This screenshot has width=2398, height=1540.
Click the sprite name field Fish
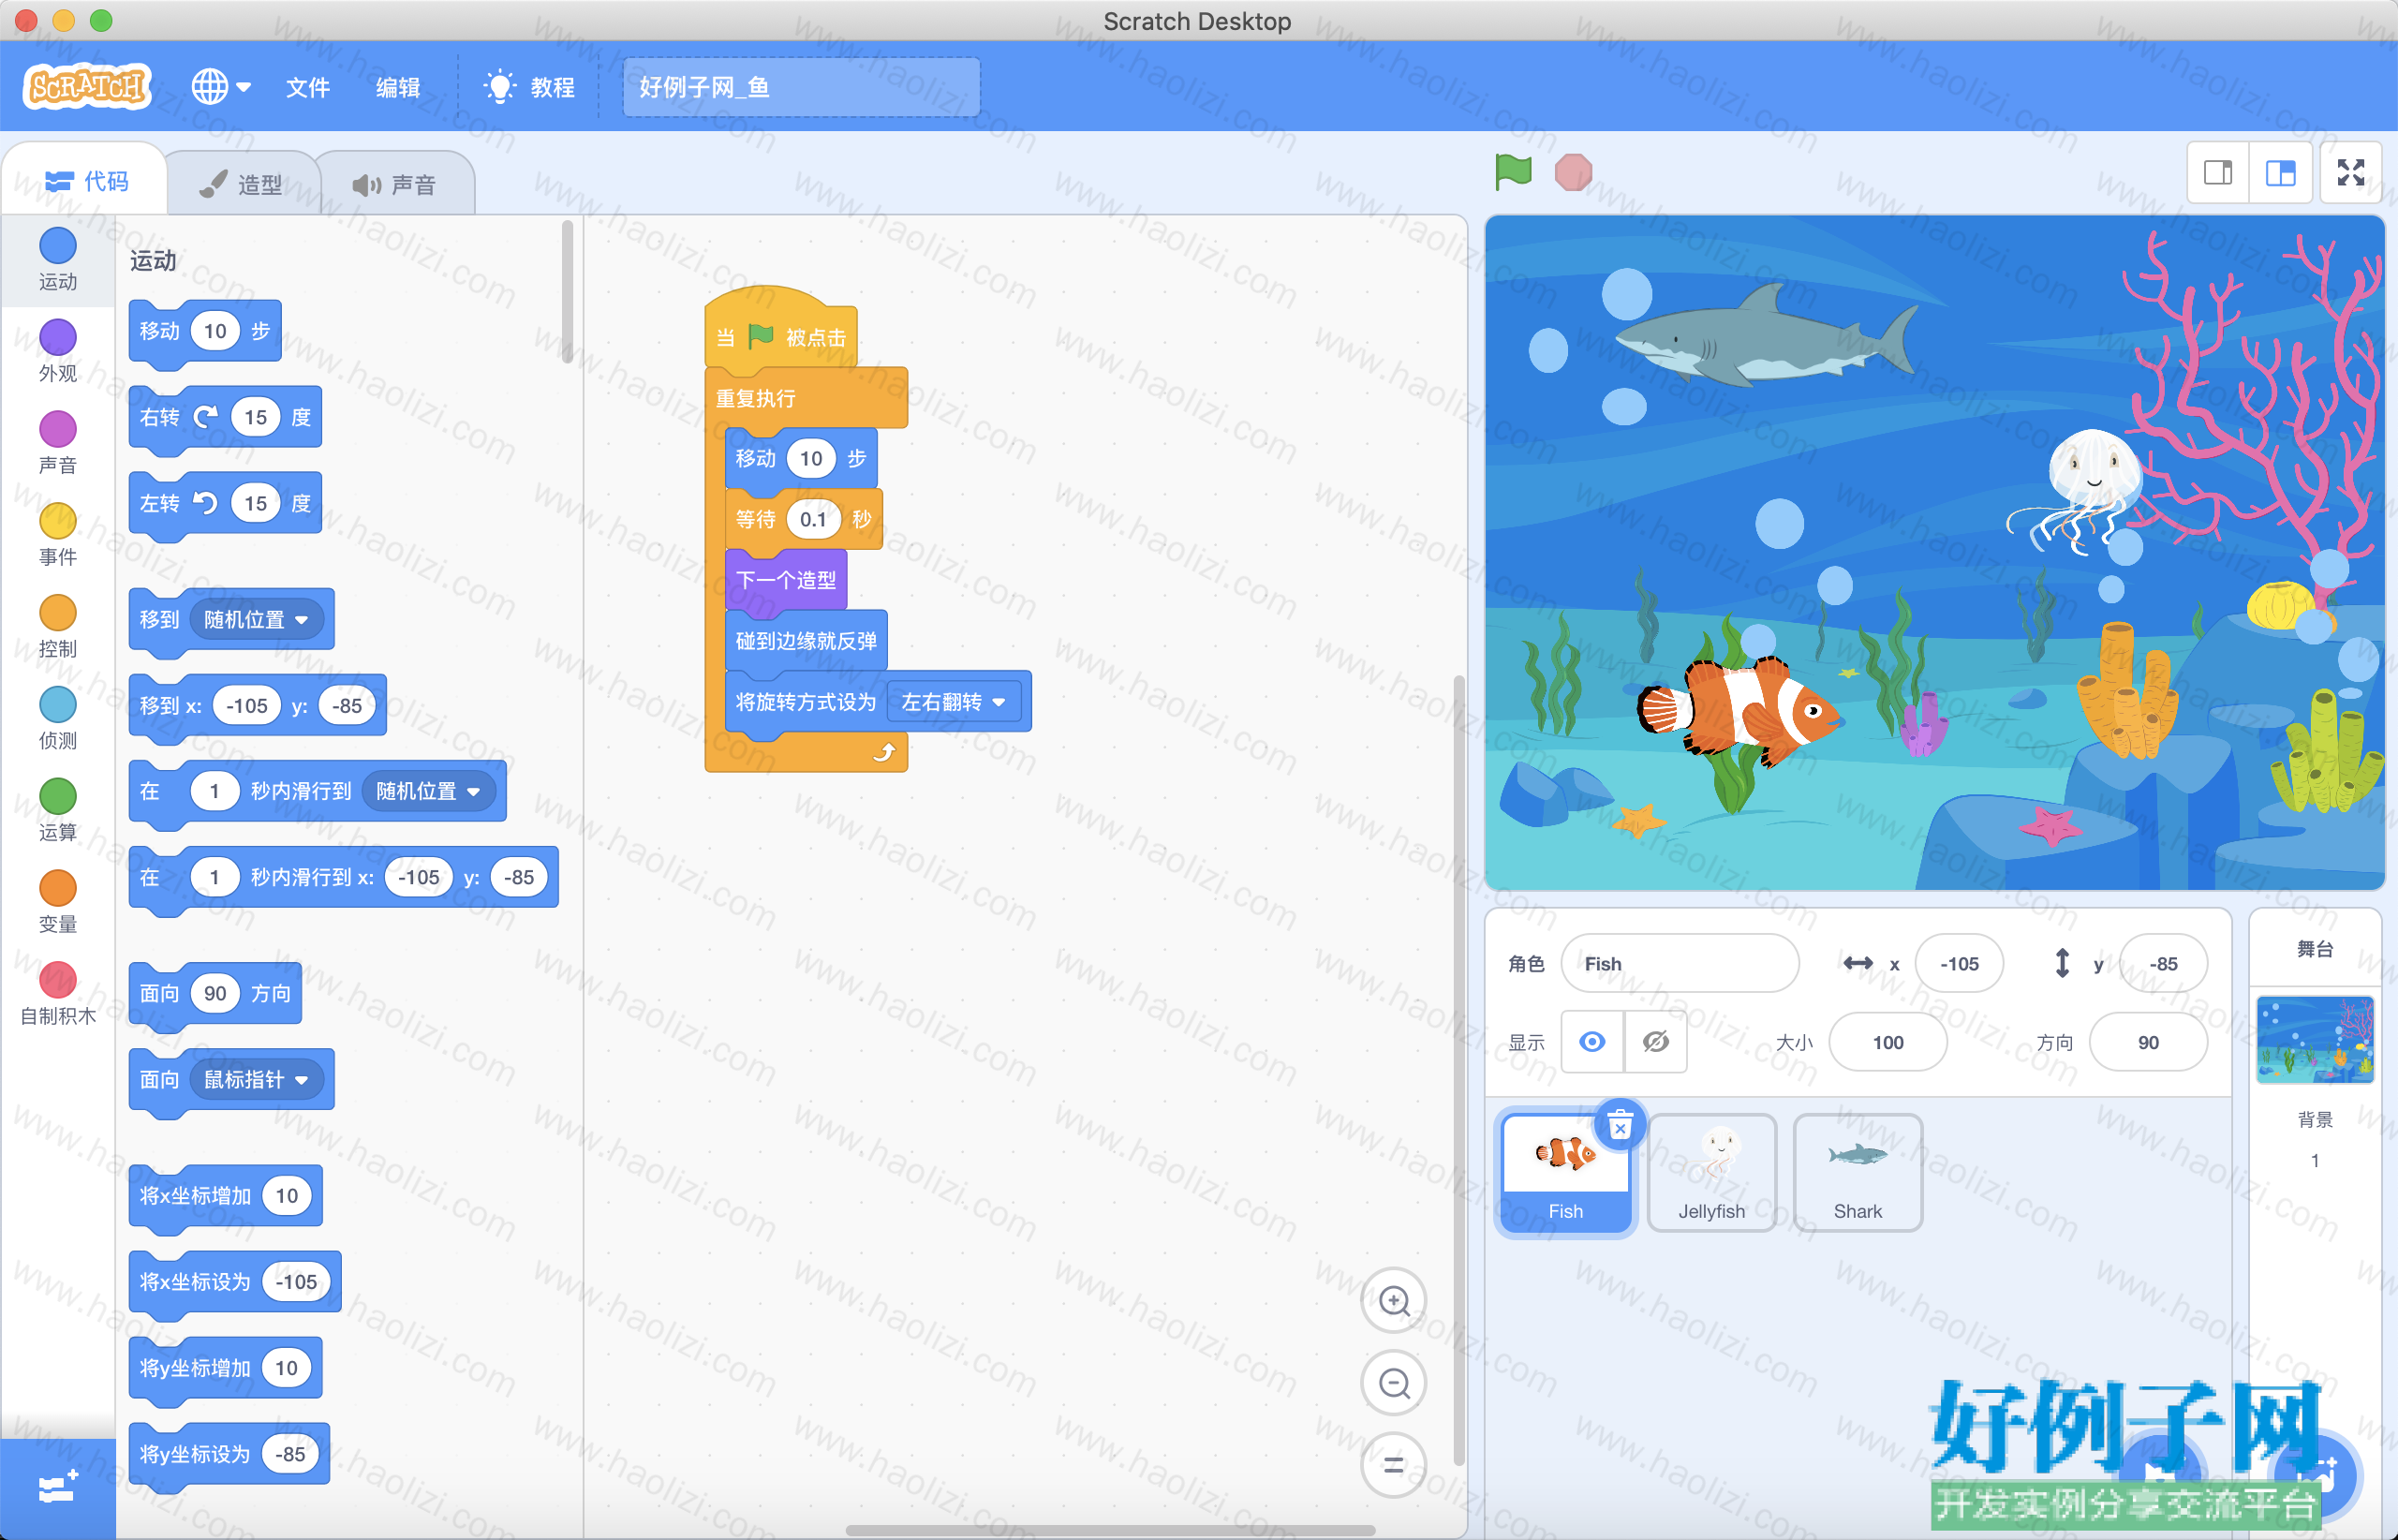[1680, 964]
